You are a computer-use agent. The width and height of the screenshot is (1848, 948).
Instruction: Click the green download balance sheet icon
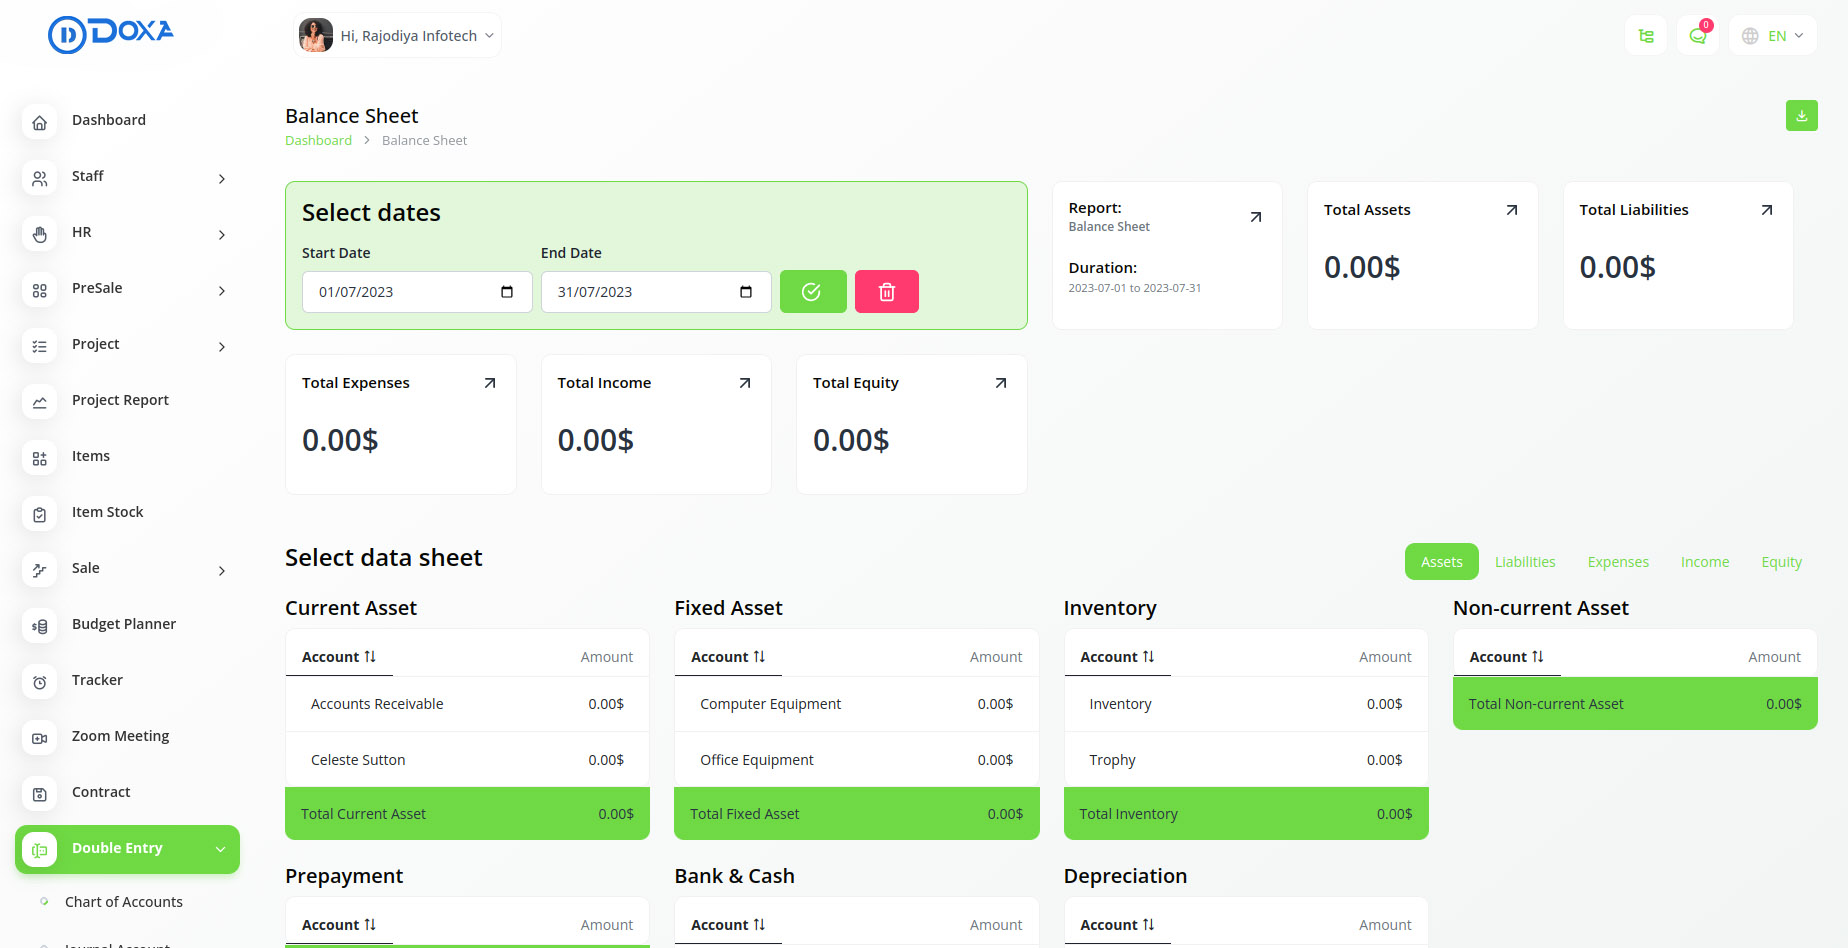click(x=1801, y=116)
